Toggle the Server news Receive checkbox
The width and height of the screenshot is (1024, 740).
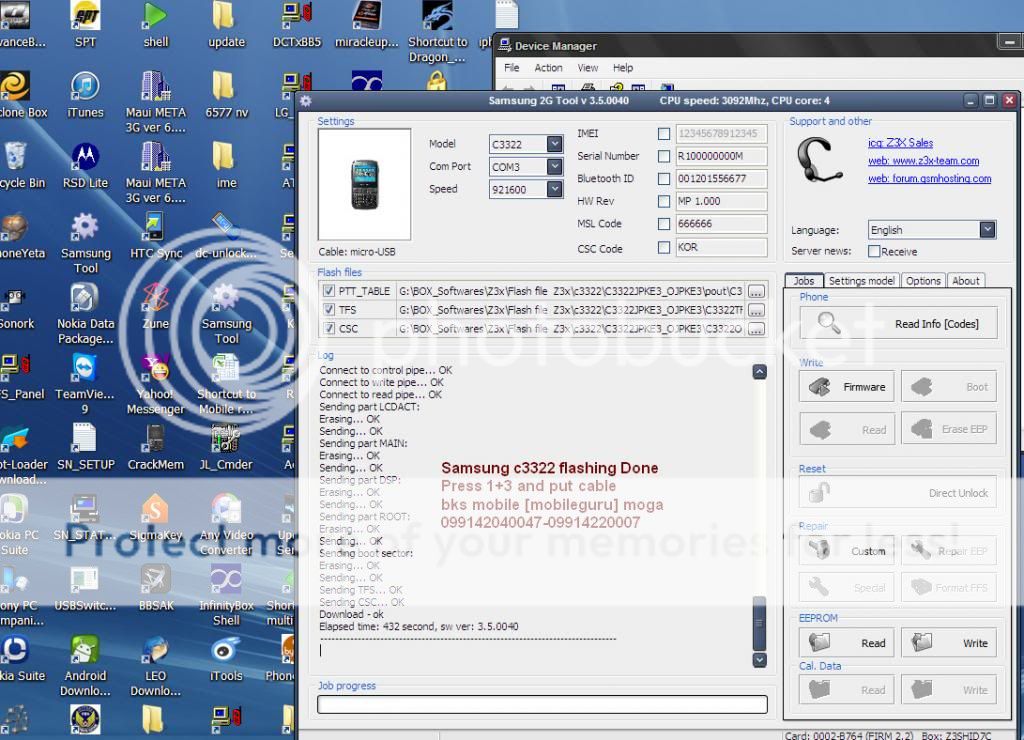pyautogui.click(x=874, y=251)
